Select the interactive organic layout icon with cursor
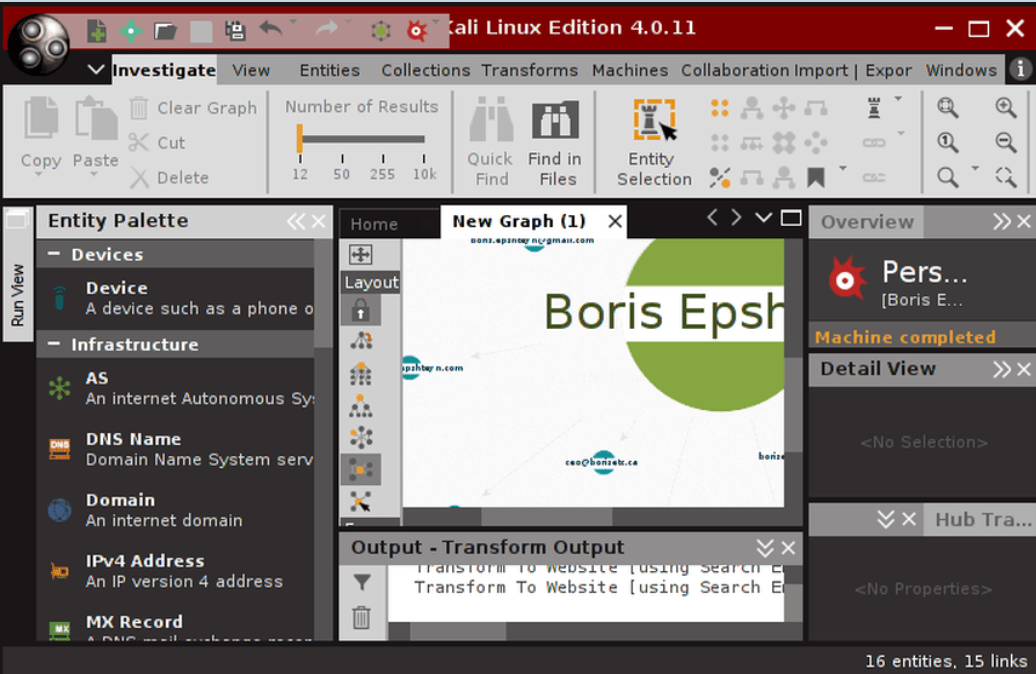 (361, 501)
